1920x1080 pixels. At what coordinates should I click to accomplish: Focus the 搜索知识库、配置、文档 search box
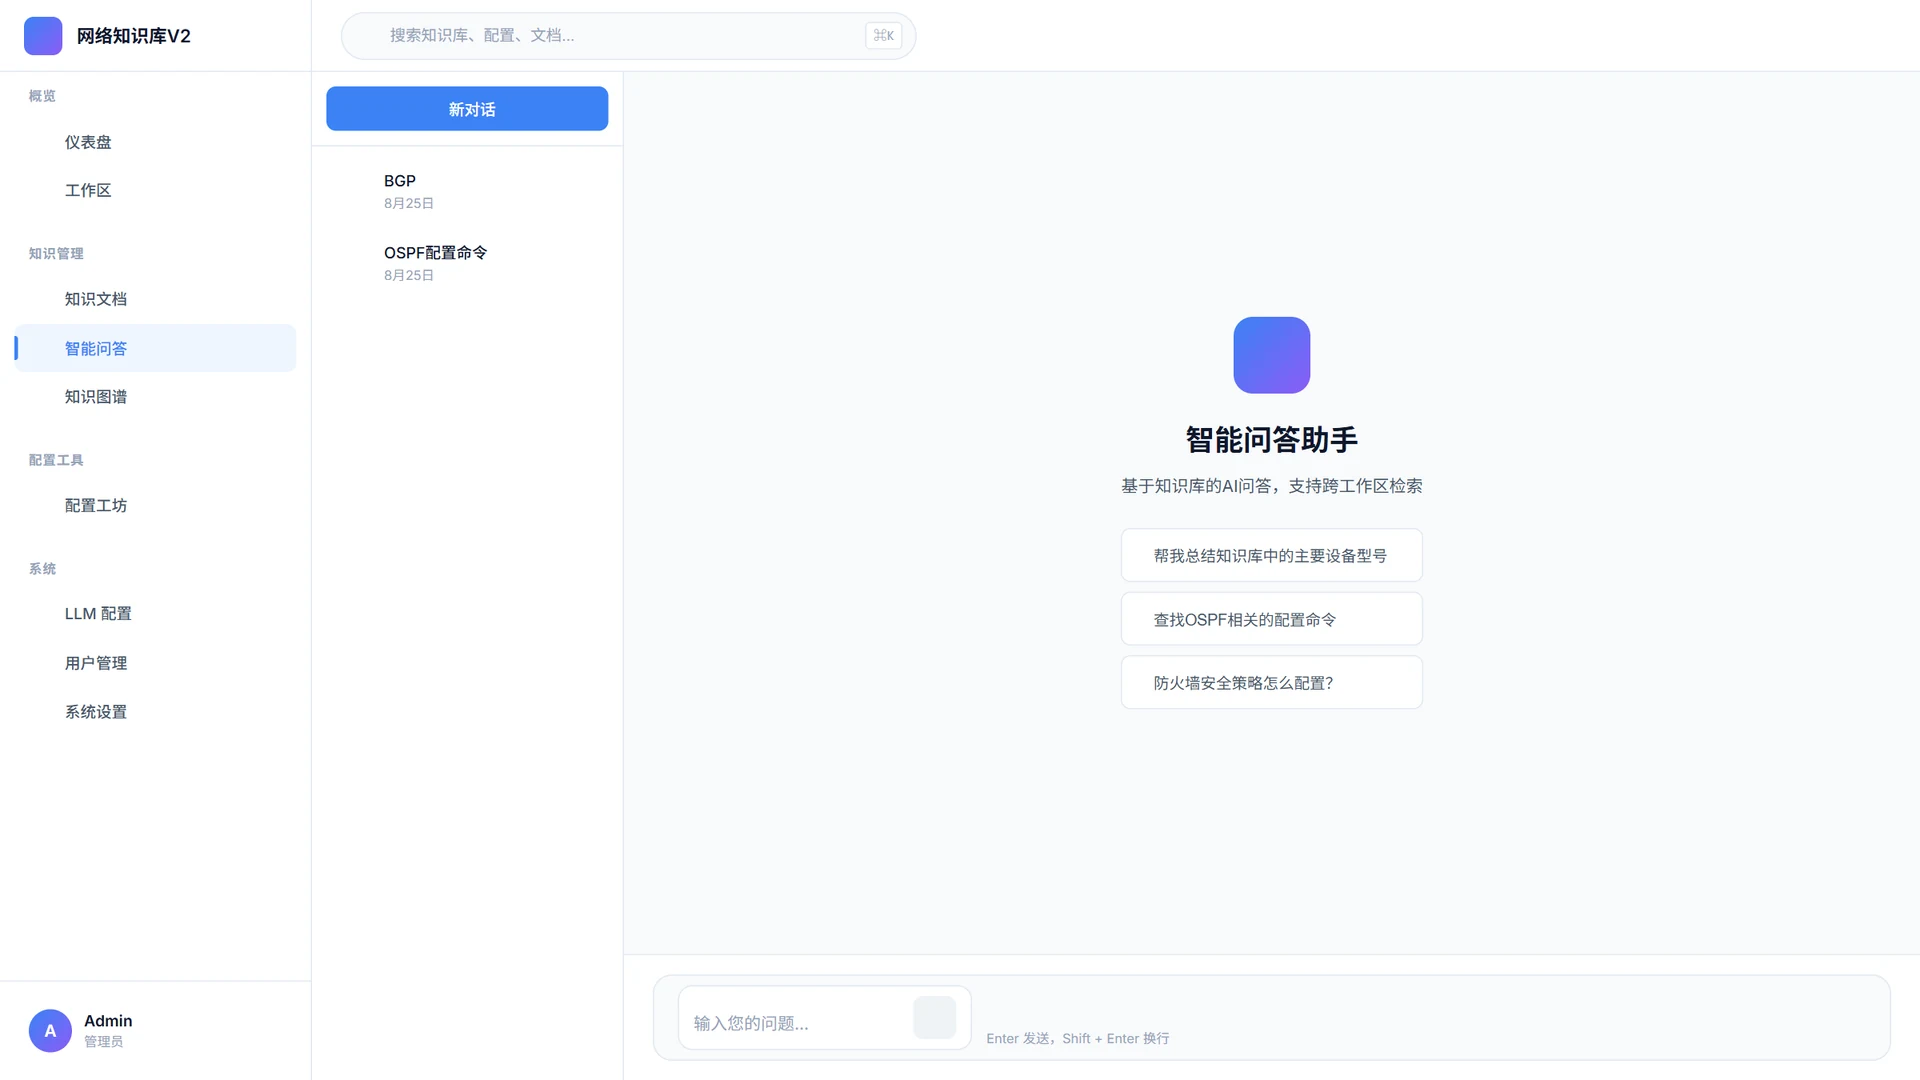click(x=628, y=36)
